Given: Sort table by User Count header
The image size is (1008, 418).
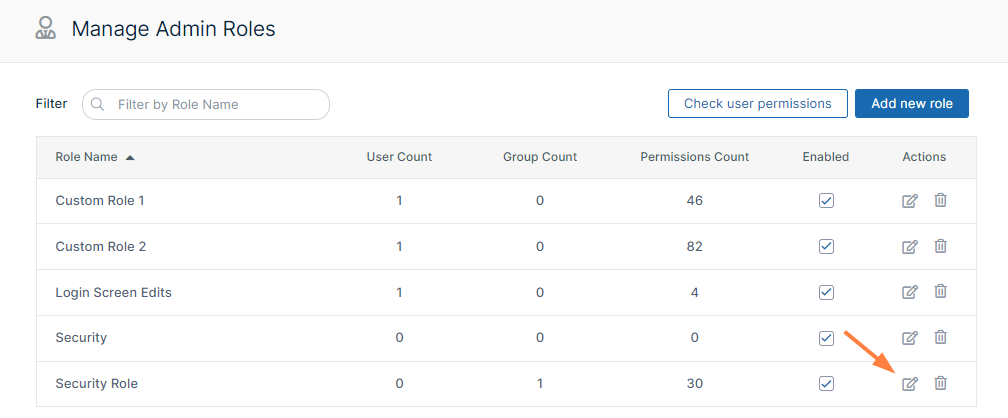Looking at the screenshot, I should tap(399, 157).
